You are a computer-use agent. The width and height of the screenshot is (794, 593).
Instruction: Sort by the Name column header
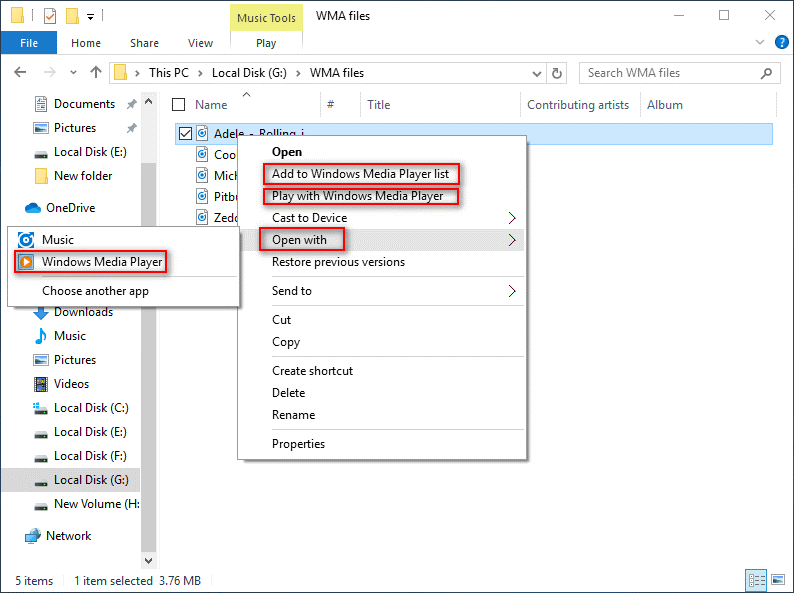(211, 105)
